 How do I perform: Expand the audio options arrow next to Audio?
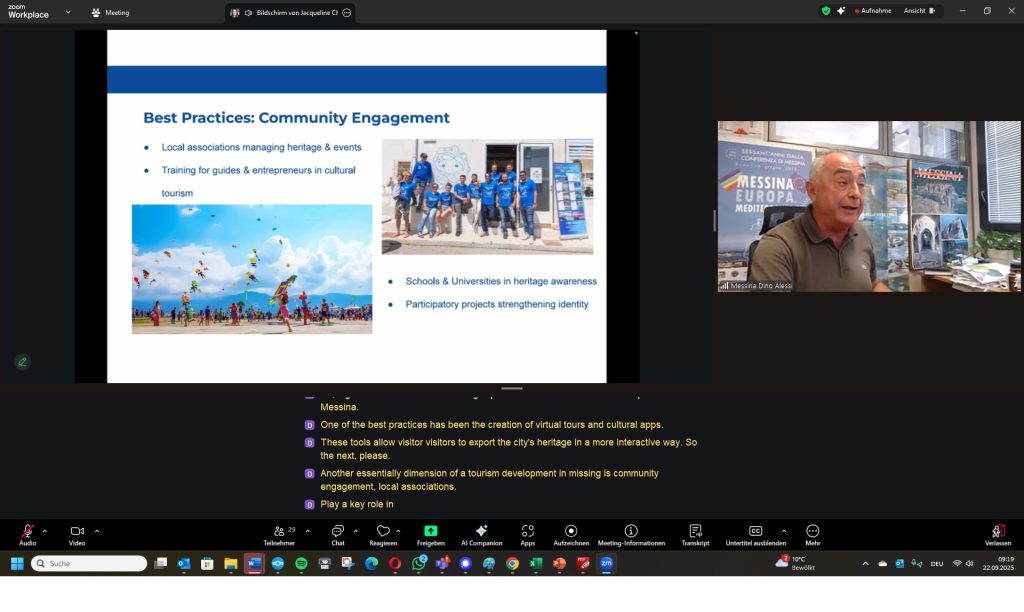tap(44, 531)
